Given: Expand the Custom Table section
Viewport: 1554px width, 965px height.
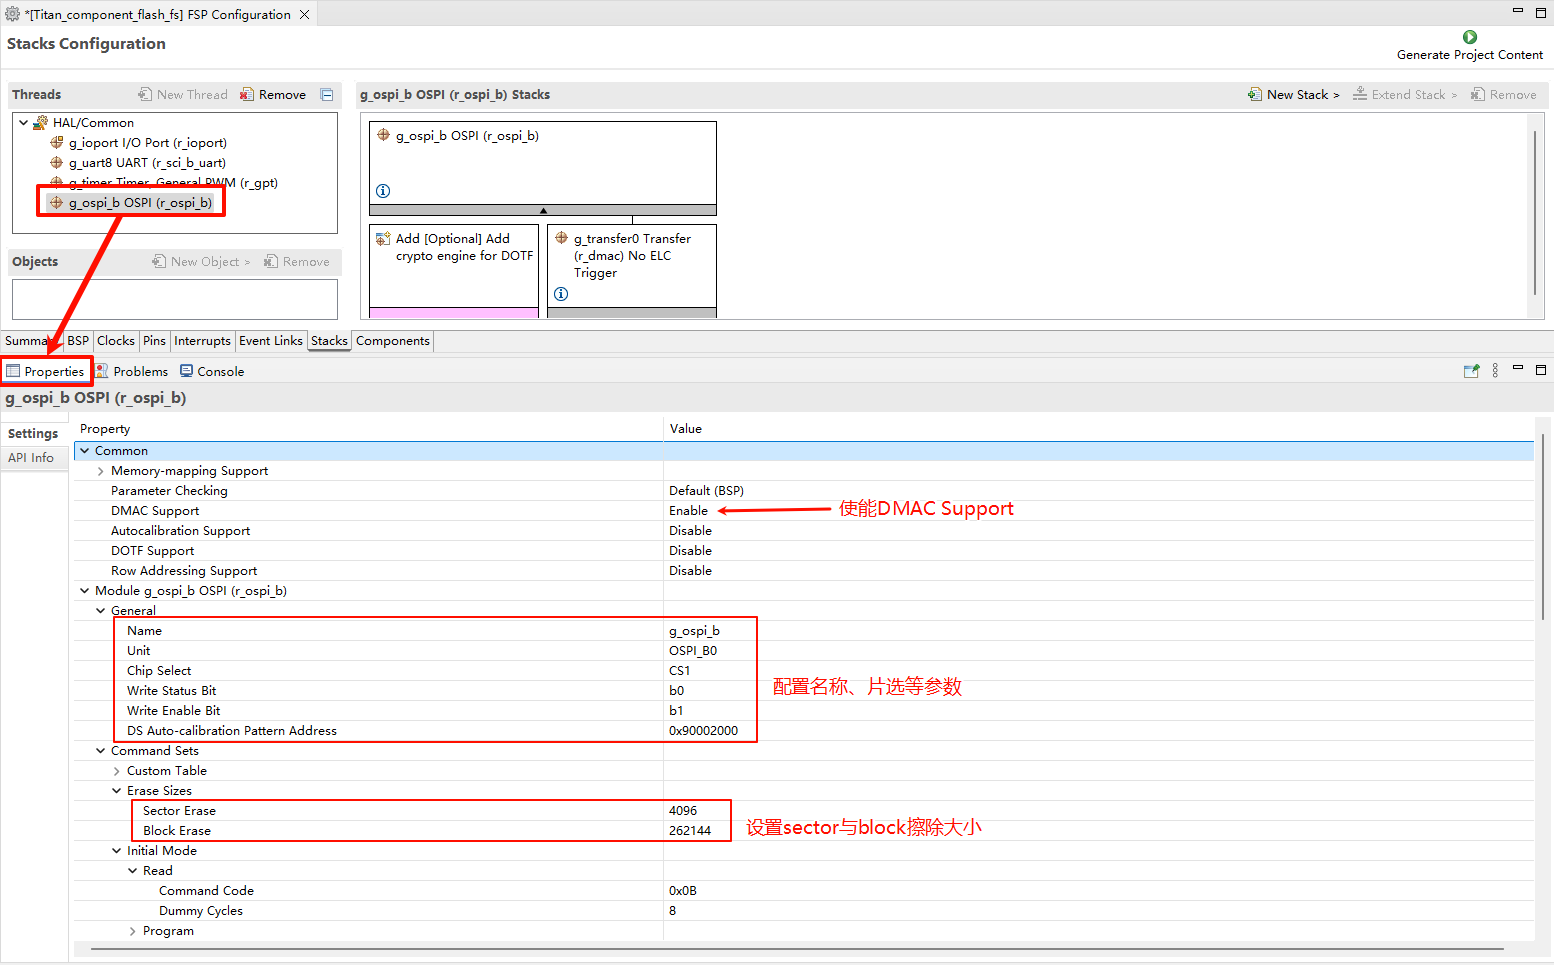Looking at the screenshot, I should click(117, 771).
